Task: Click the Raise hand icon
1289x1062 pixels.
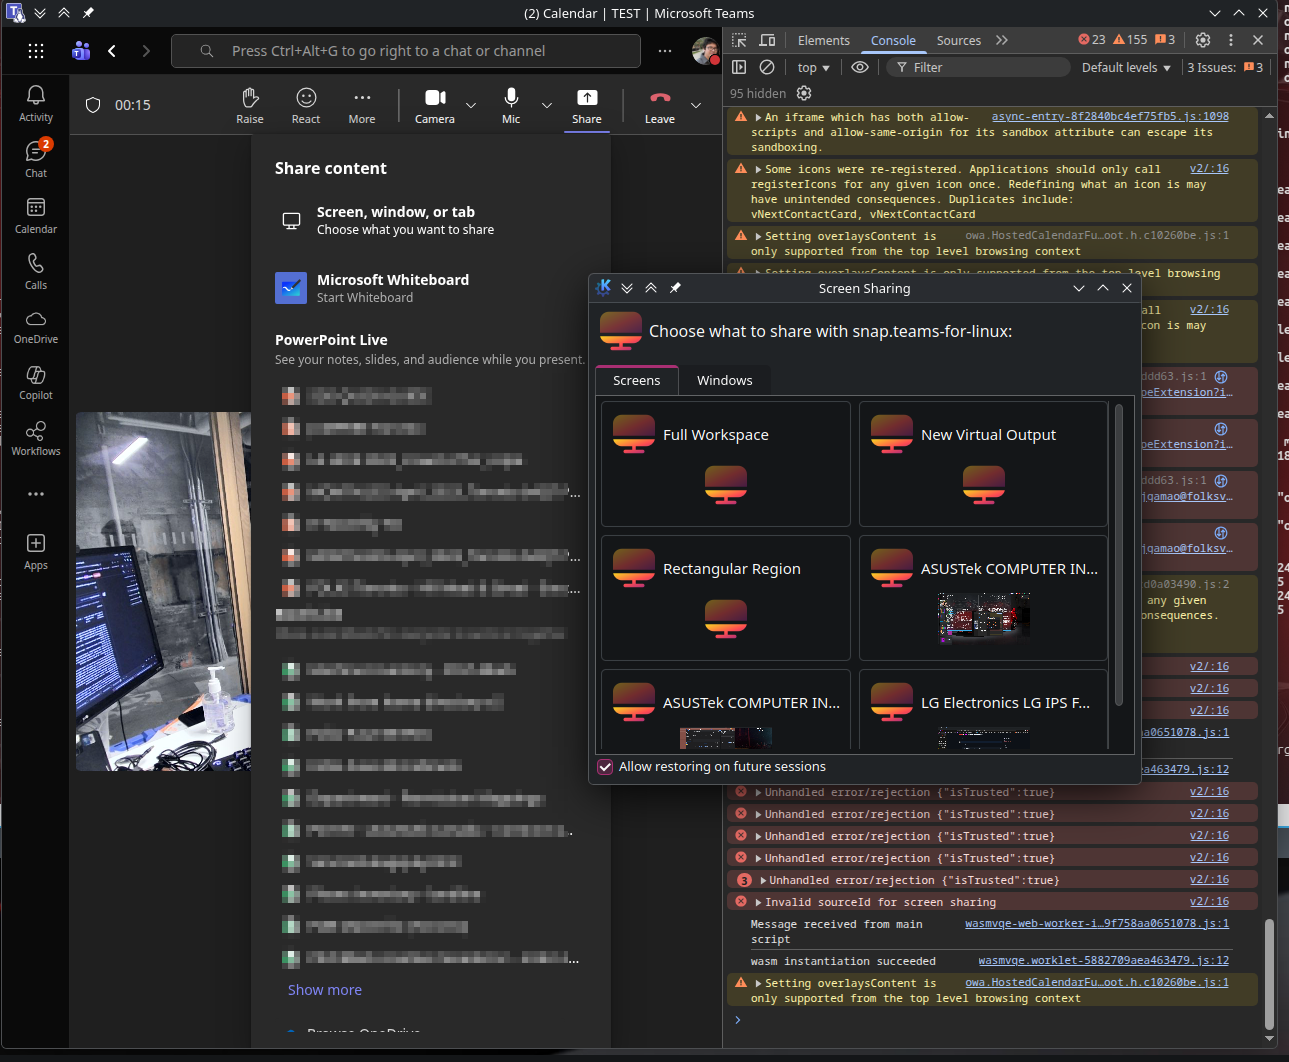Action: coord(250,104)
